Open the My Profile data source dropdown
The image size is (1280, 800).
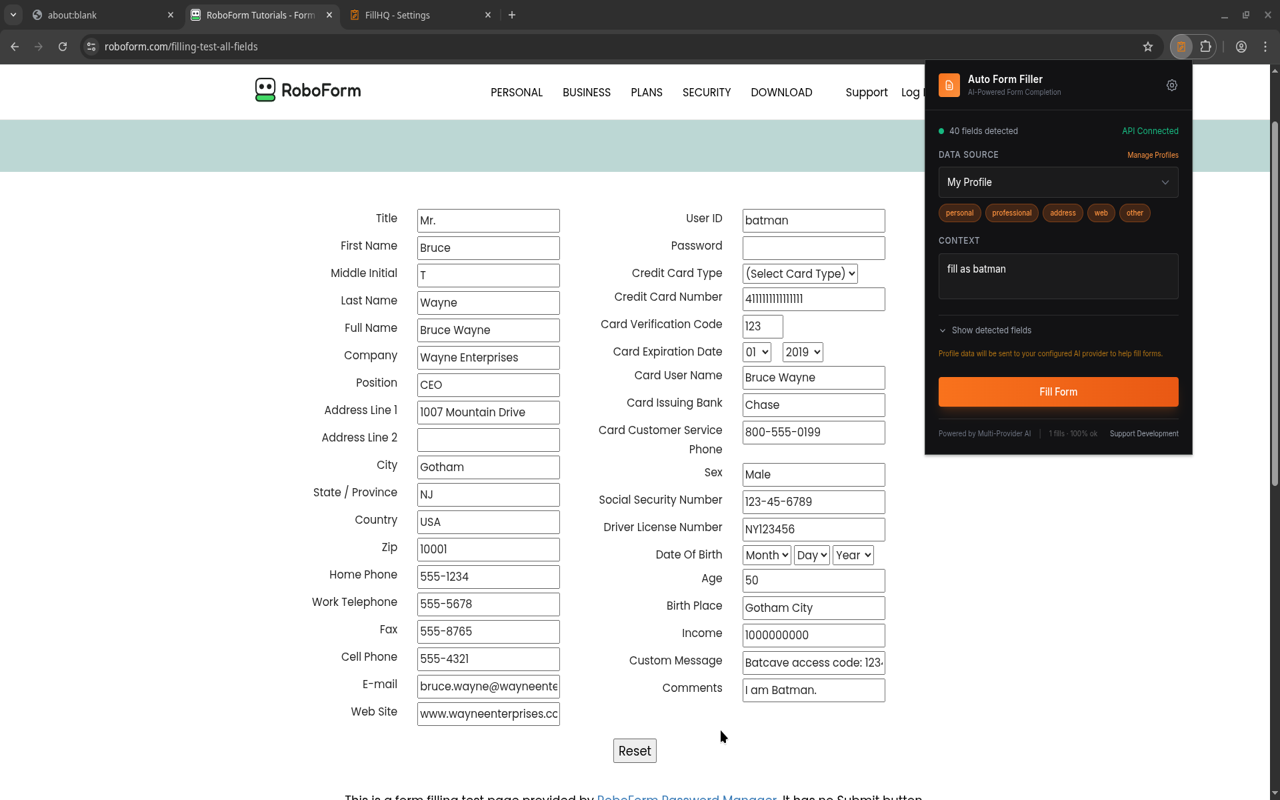[1058, 182]
